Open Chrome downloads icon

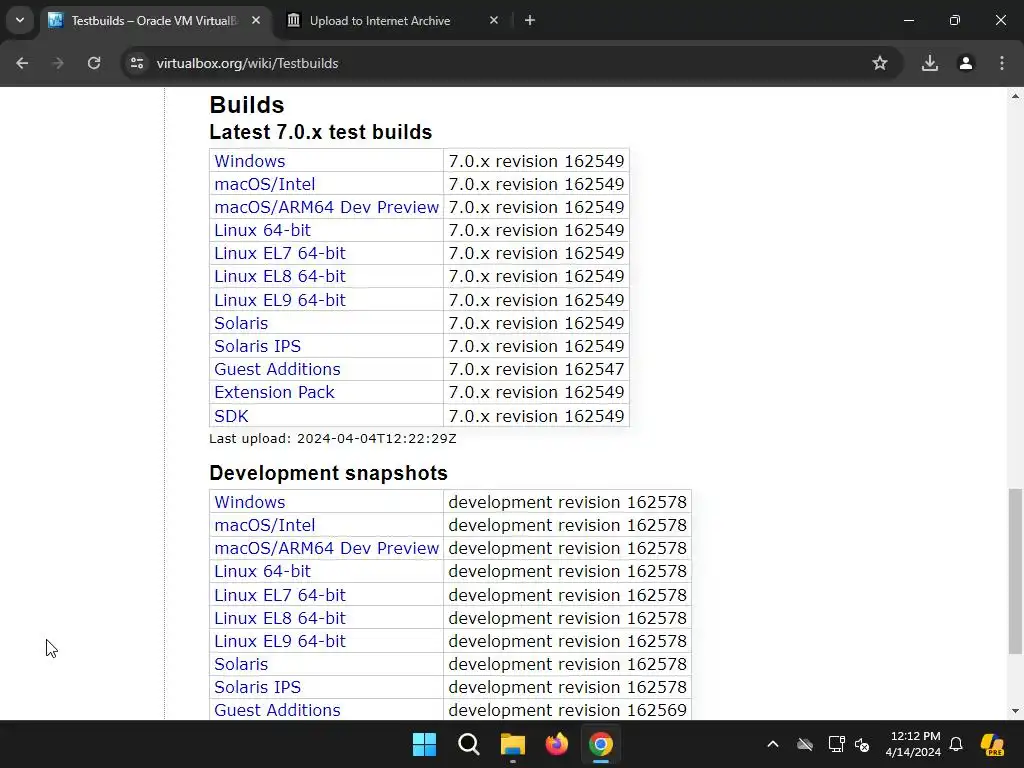[x=930, y=63]
